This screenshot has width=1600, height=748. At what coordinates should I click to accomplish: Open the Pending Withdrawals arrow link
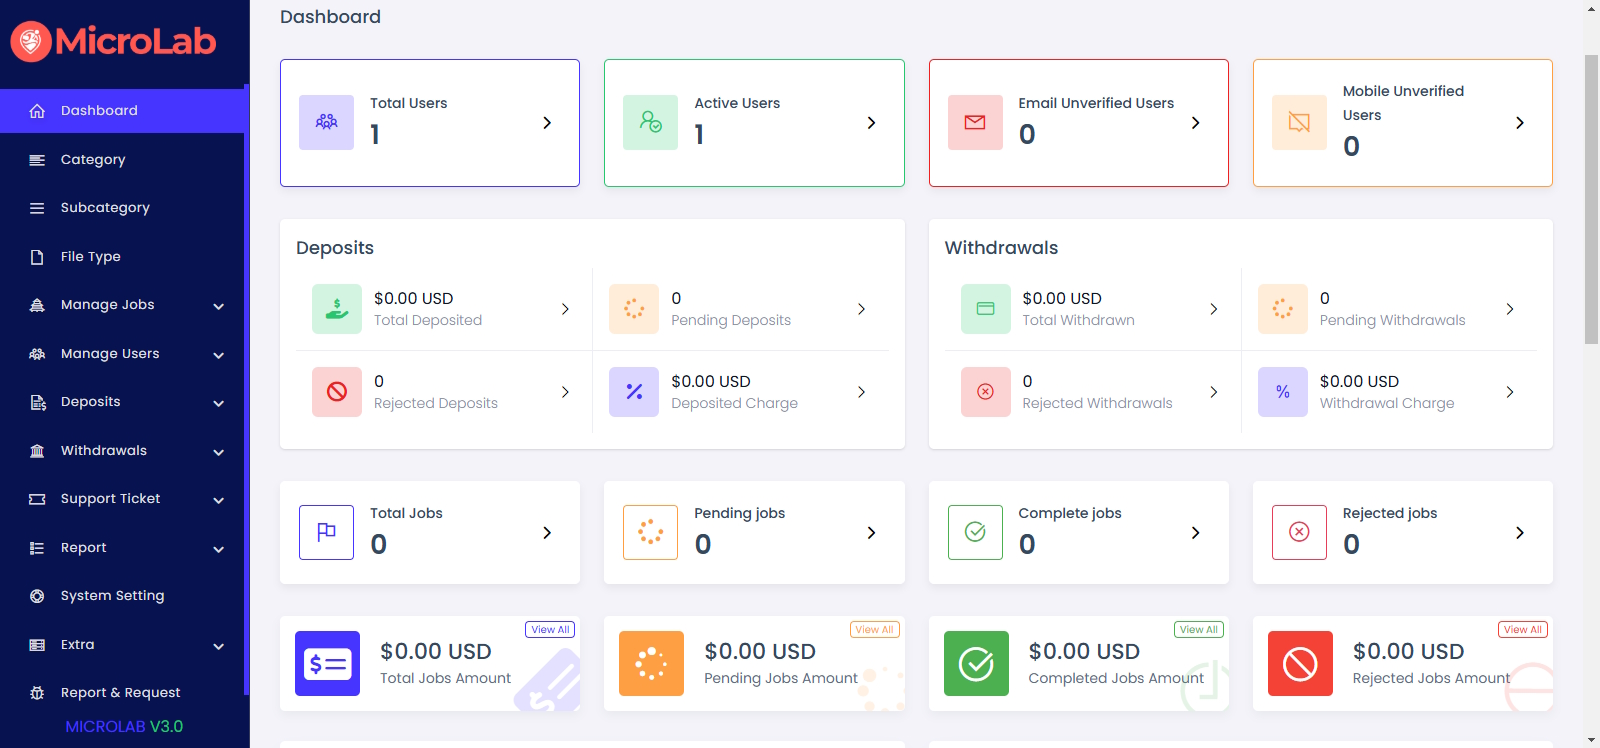click(x=1509, y=309)
